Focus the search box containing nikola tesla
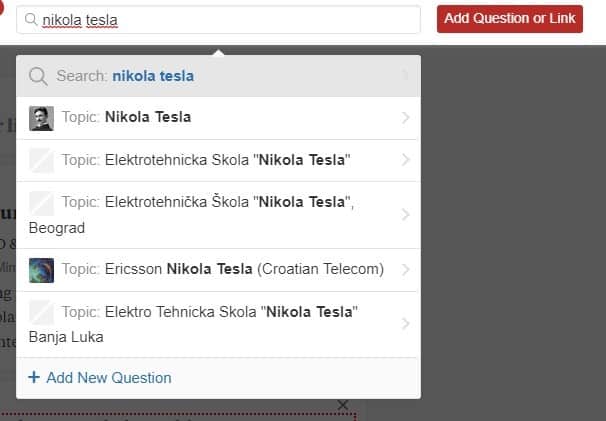The image size is (606, 421). [x=218, y=19]
